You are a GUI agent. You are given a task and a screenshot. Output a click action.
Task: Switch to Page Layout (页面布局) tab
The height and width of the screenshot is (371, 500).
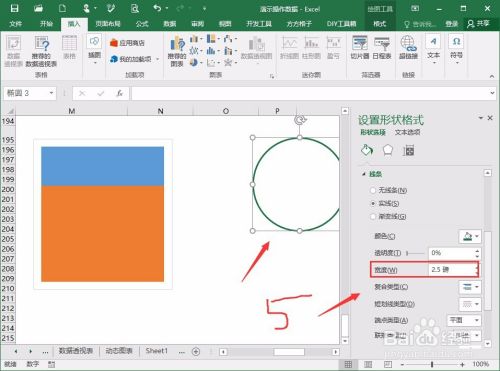(108, 24)
